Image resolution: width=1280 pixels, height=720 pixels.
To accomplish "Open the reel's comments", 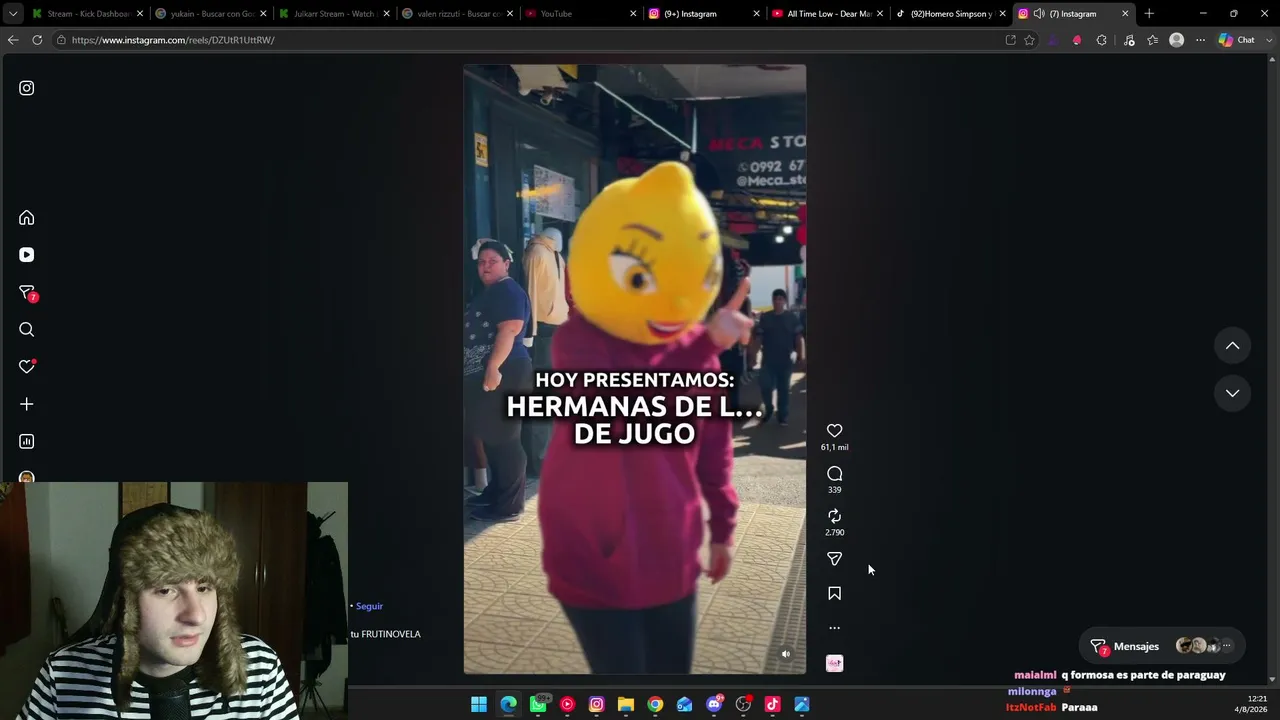I will pyautogui.click(x=835, y=474).
